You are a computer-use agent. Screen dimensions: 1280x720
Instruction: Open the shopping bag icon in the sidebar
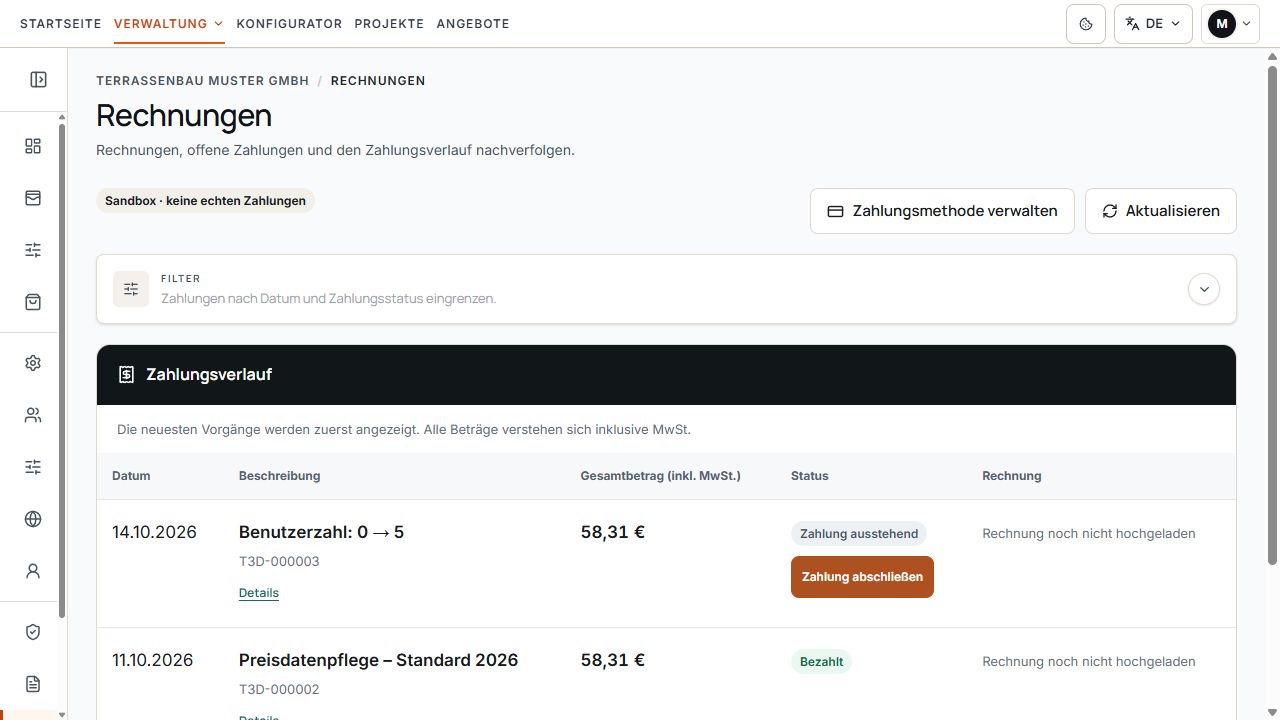pos(33,302)
